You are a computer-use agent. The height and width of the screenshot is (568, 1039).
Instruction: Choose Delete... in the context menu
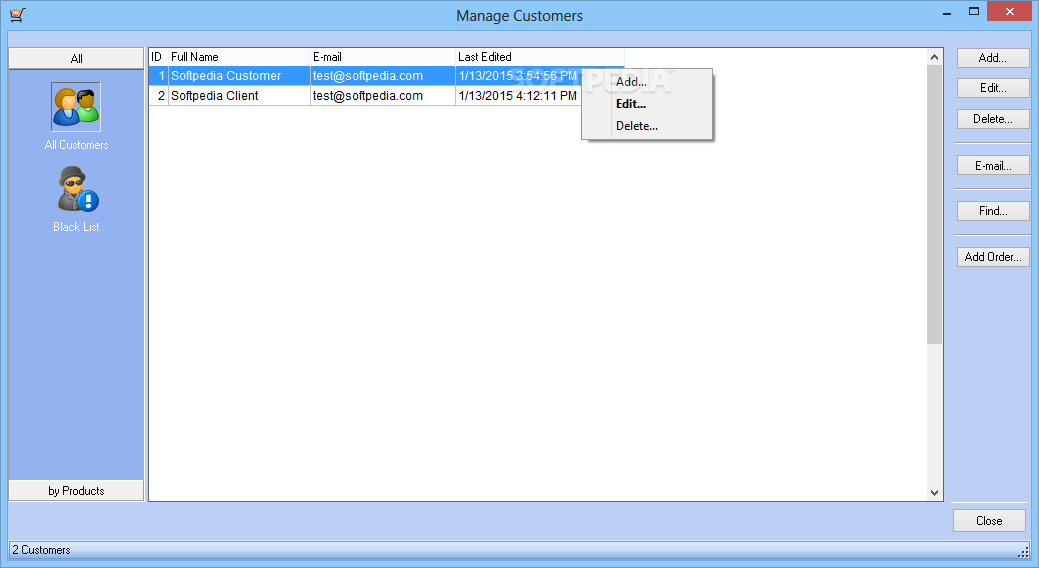[x=637, y=125]
